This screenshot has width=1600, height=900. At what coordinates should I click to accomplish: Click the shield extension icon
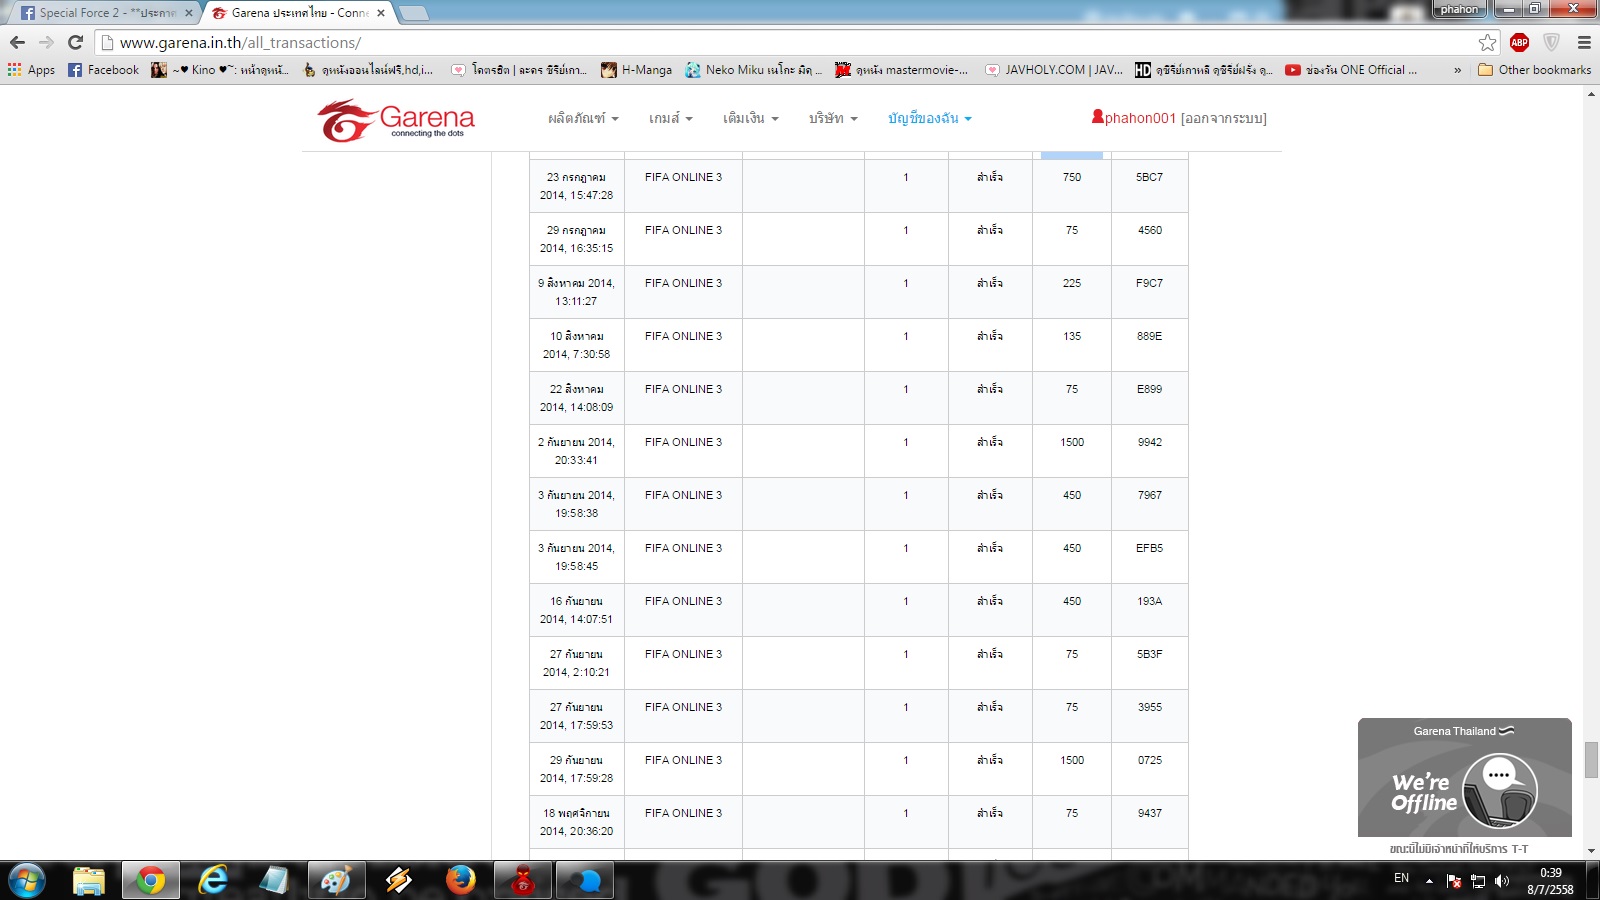(x=1551, y=42)
